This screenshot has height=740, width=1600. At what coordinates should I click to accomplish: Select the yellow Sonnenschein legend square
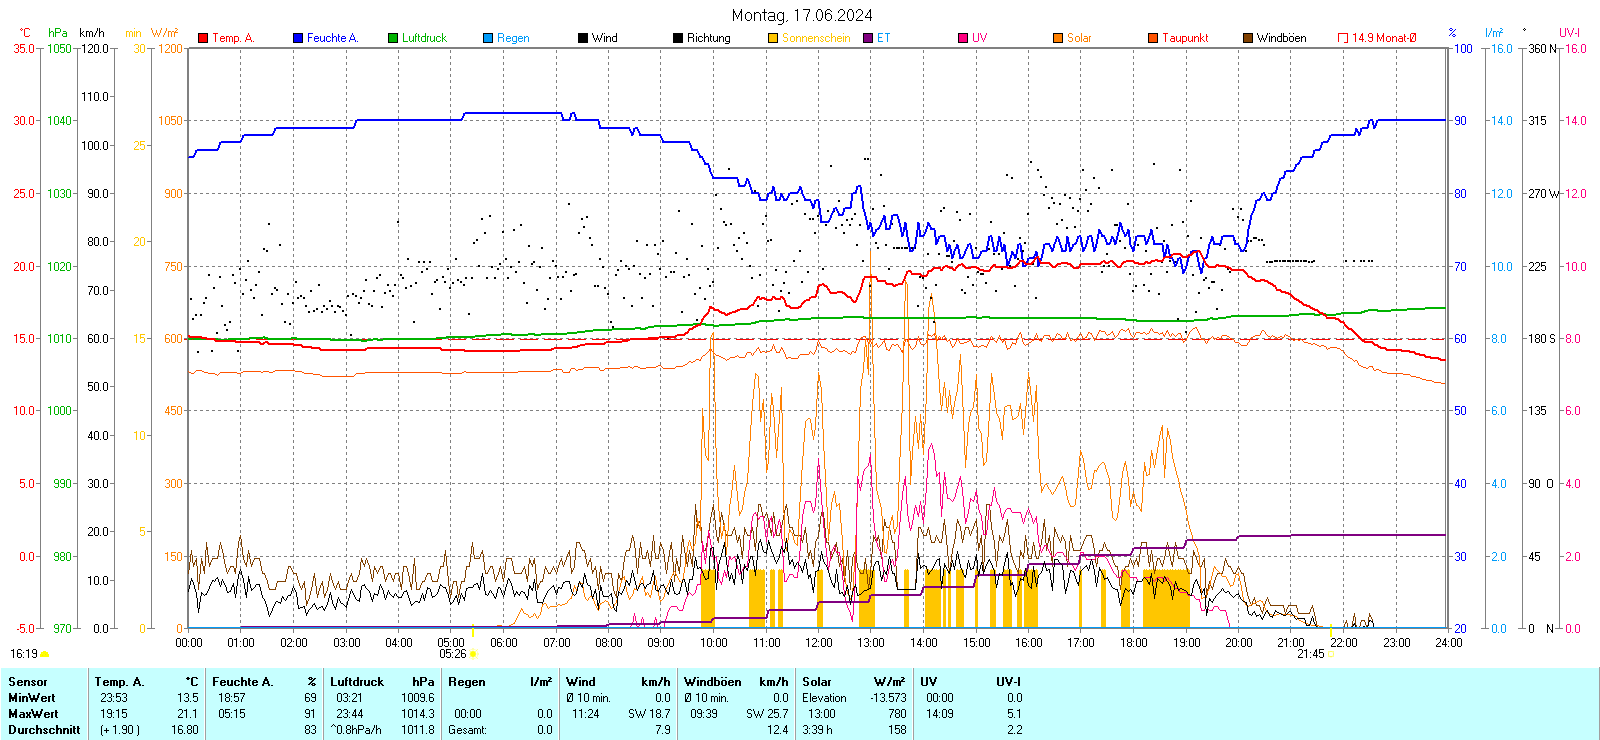(773, 38)
